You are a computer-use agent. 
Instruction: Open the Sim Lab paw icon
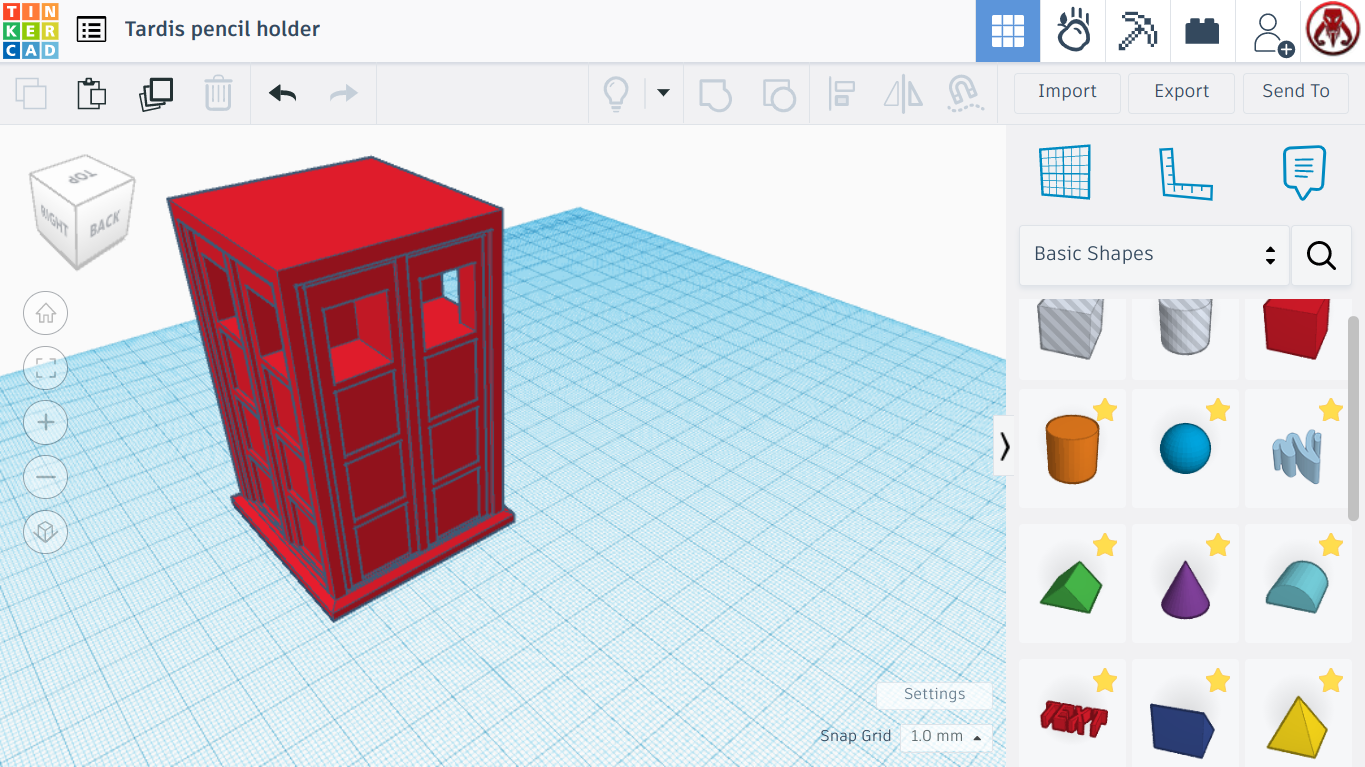(1073, 31)
